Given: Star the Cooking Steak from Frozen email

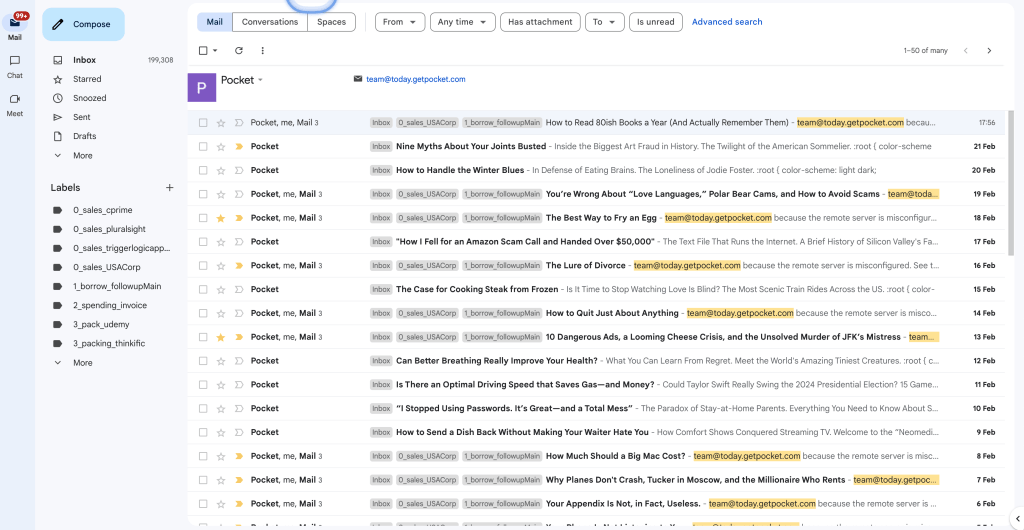Looking at the screenshot, I should [x=221, y=289].
